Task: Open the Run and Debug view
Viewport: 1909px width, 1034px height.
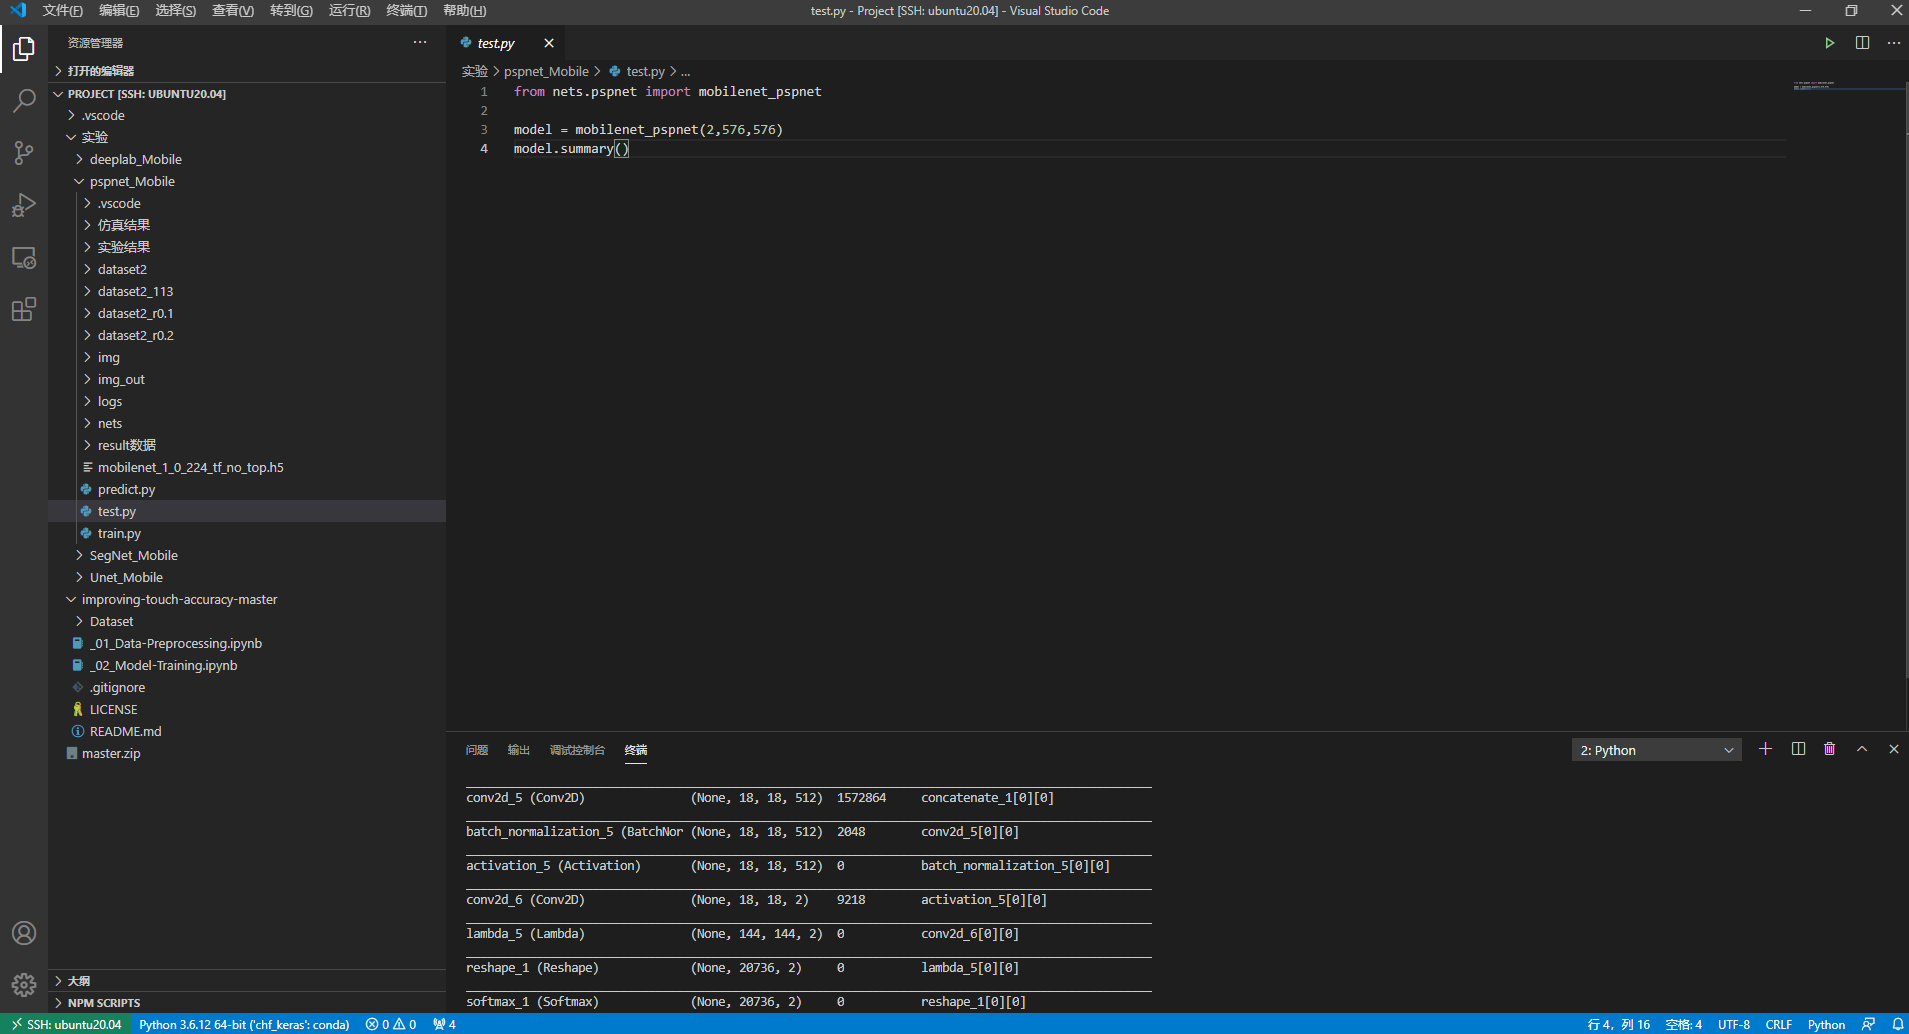Action: [x=23, y=205]
